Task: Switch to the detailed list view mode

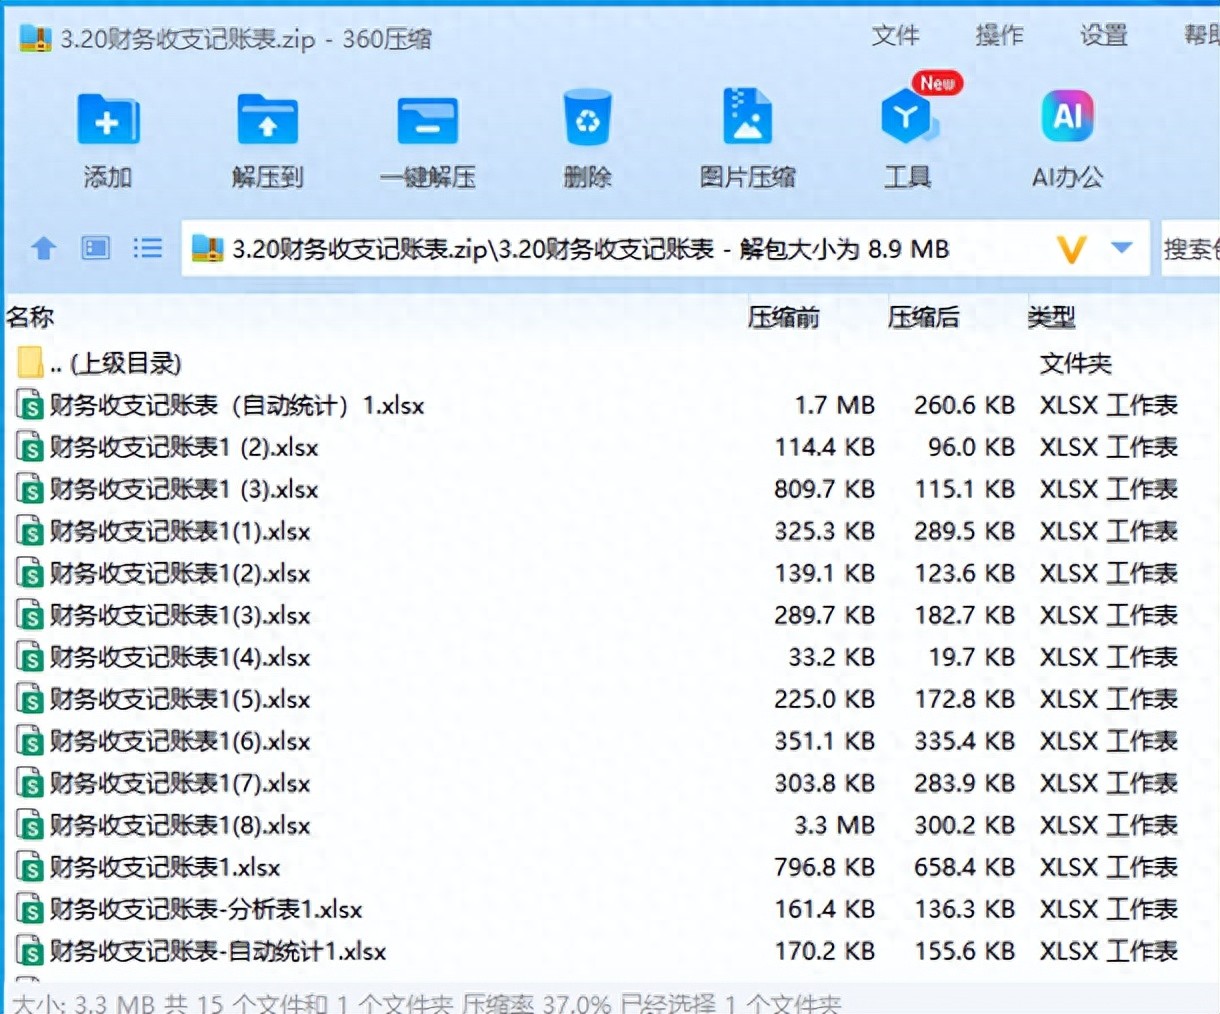Action: 147,248
